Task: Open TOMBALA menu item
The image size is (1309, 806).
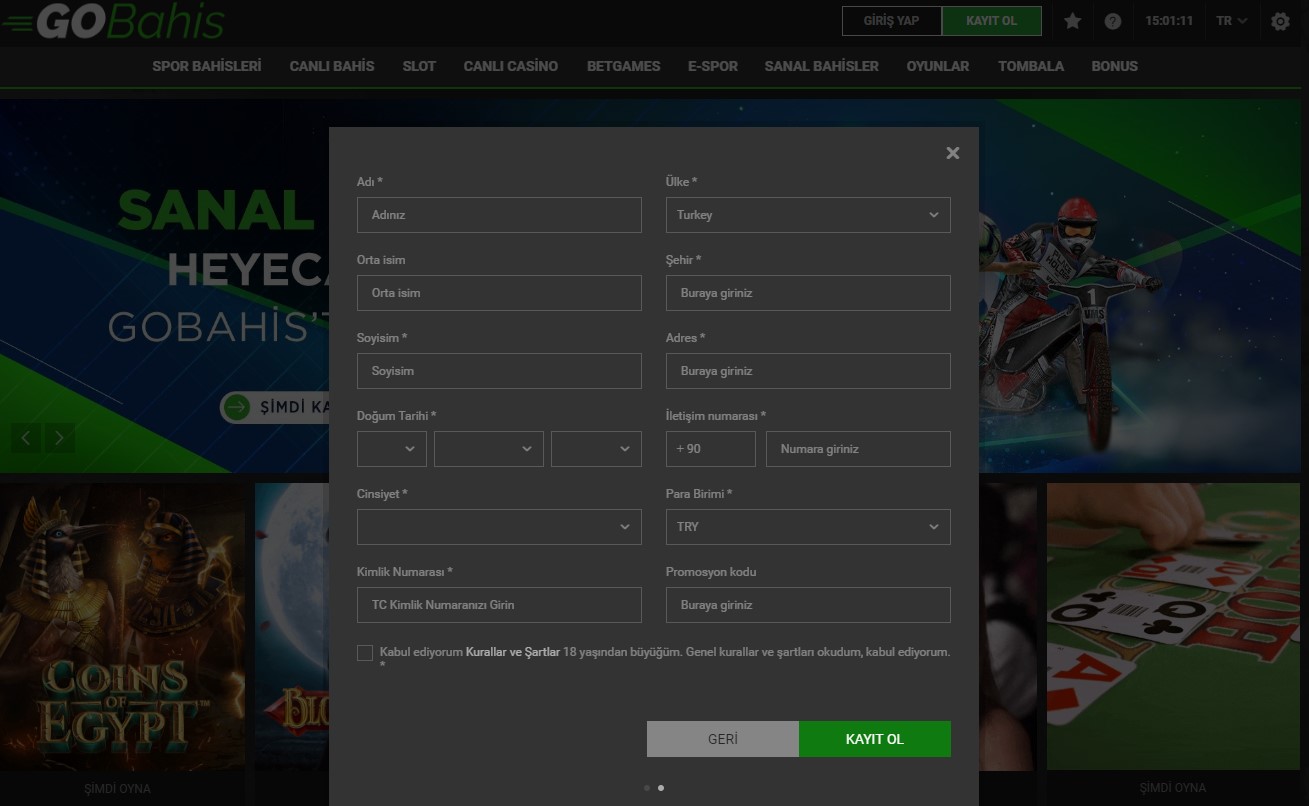Action: point(1031,66)
